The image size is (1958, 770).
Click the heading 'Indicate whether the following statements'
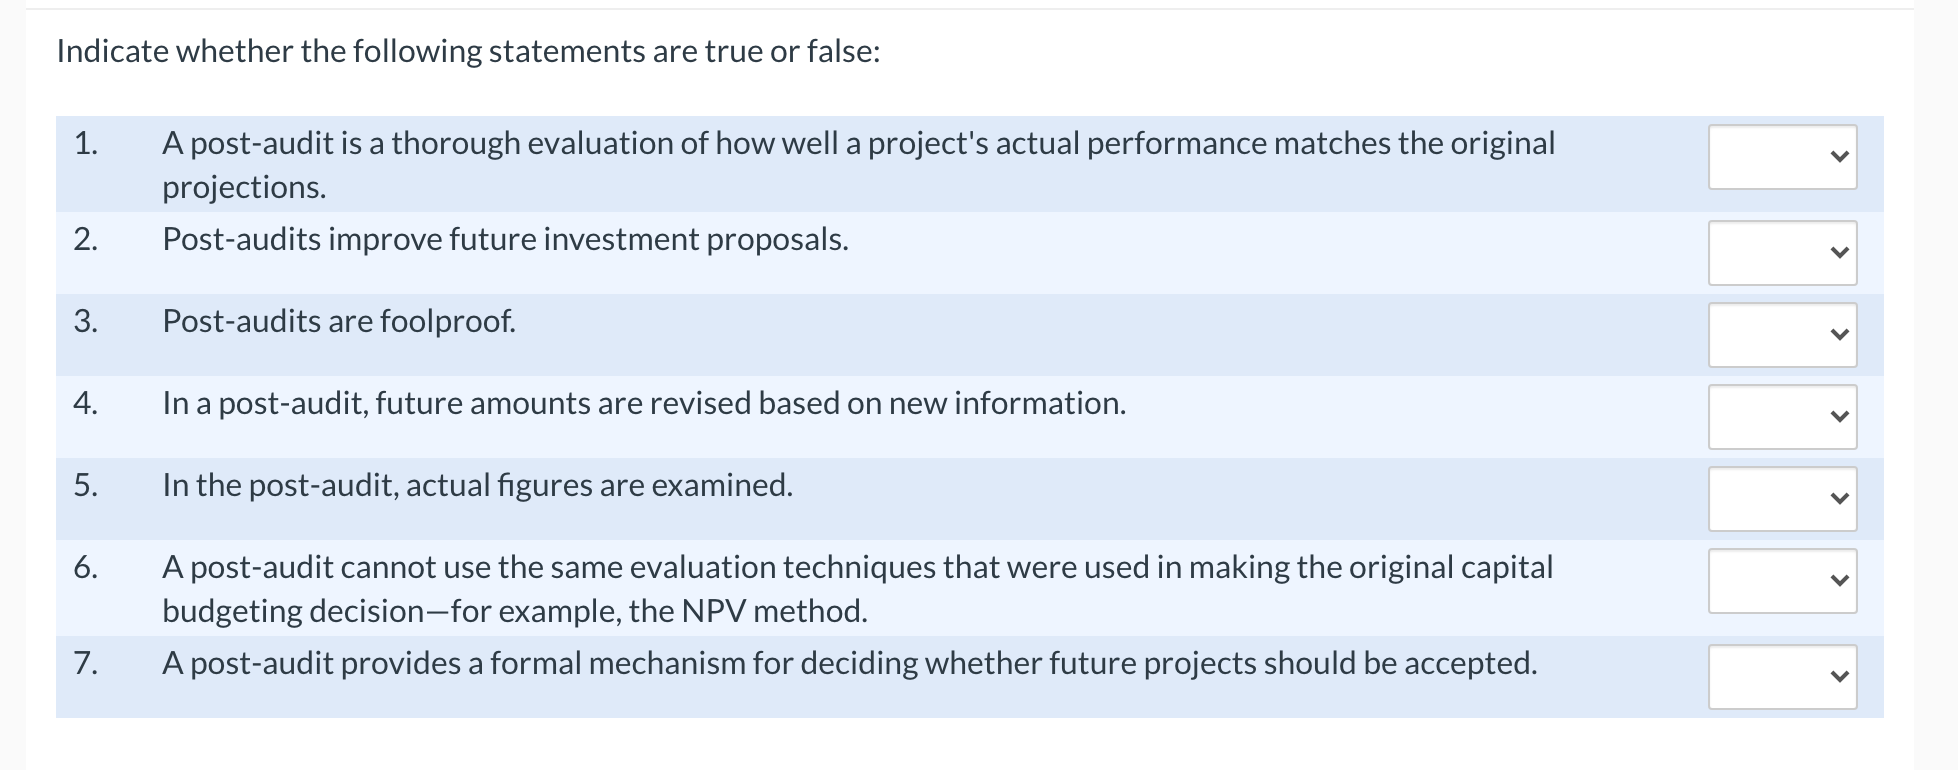468,50
